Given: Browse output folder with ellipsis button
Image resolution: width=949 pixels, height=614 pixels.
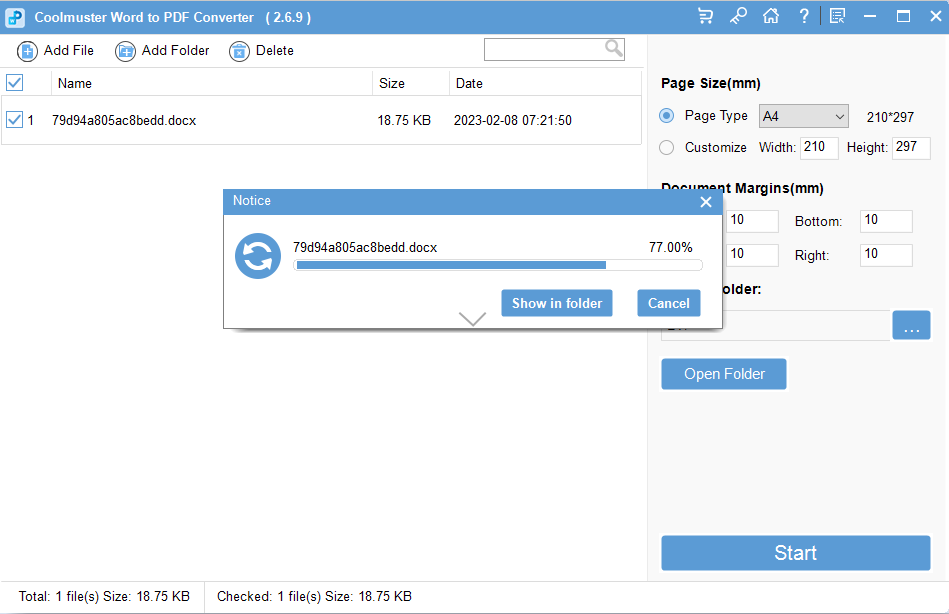Looking at the screenshot, I should pos(911,326).
